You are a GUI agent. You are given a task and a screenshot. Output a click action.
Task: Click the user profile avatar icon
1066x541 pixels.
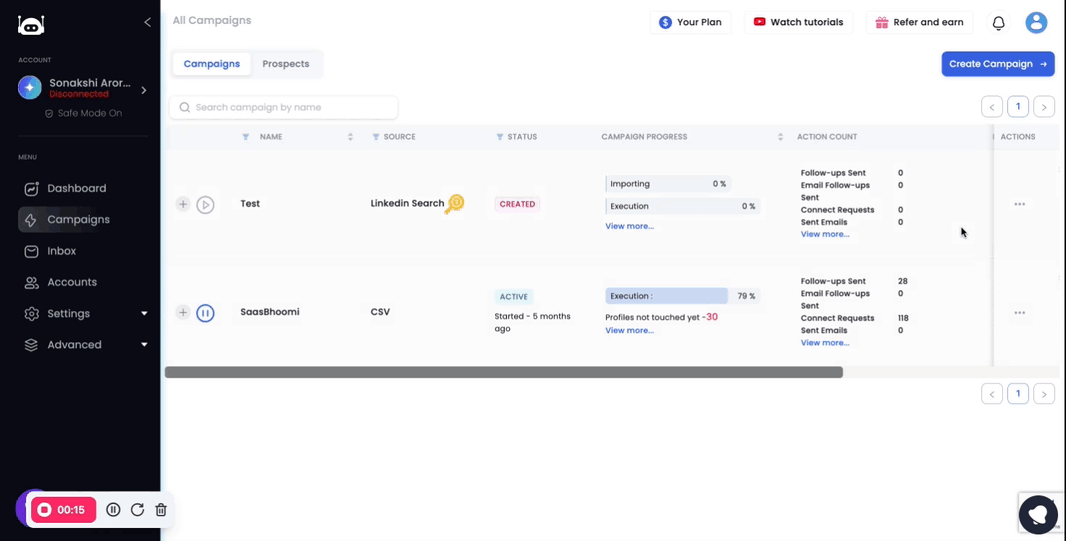tap(1036, 22)
